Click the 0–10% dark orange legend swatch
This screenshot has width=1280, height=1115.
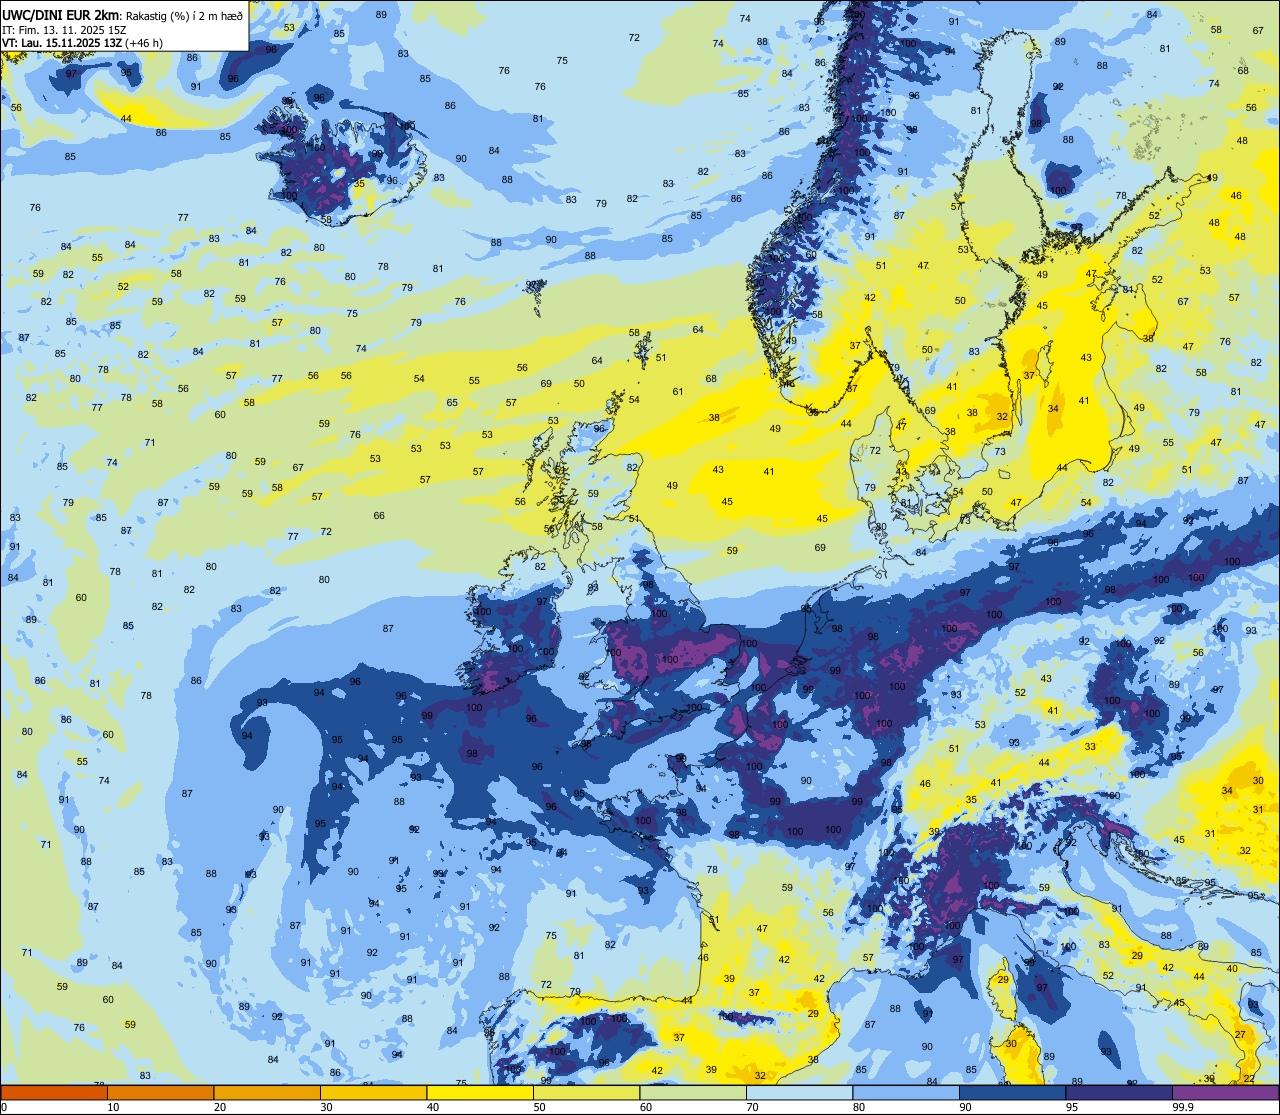pyautogui.click(x=54, y=1093)
